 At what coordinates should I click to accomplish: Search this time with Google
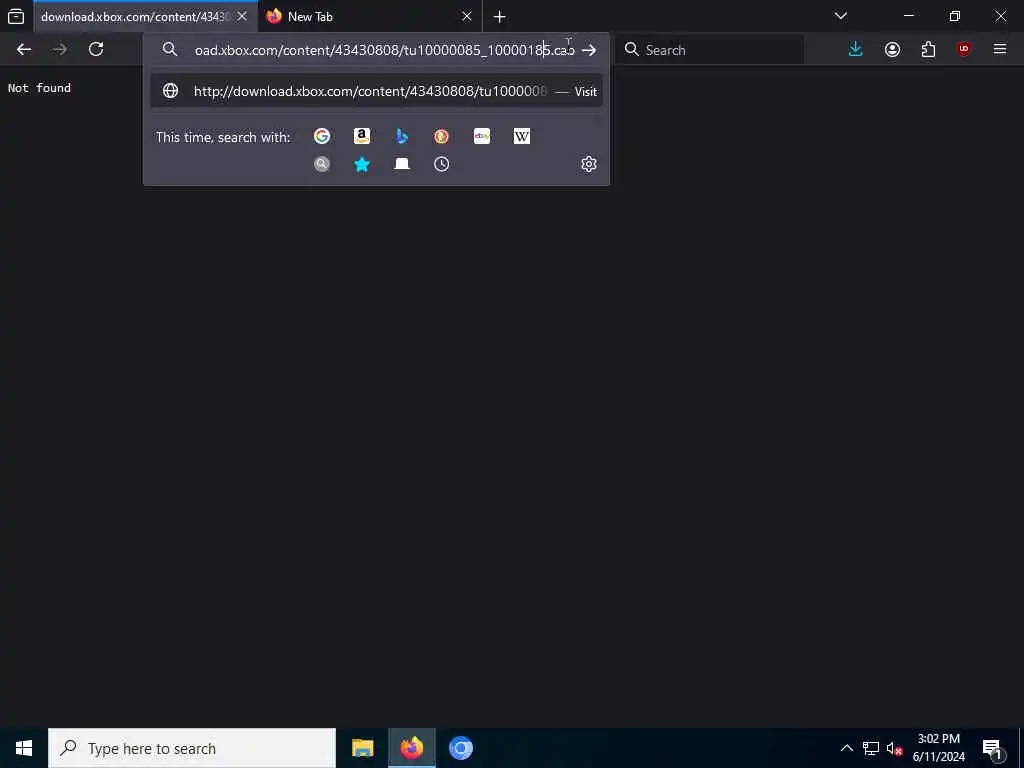point(322,136)
